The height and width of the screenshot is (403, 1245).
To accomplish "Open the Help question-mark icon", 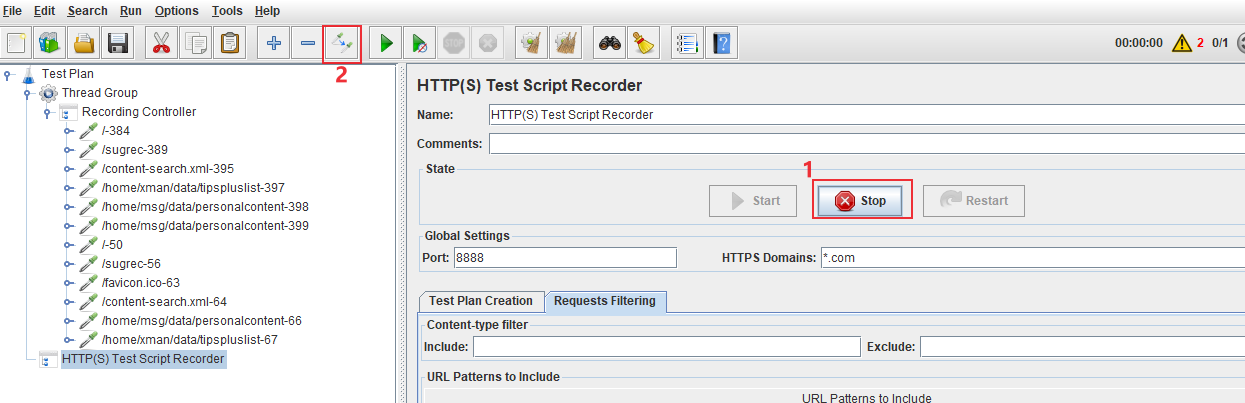I will click(x=722, y=43).
